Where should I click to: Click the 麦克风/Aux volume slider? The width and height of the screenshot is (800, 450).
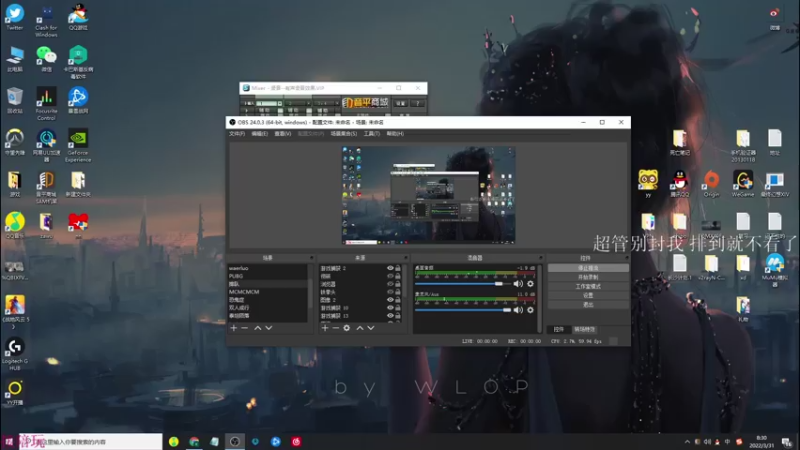tap(462, 310)
